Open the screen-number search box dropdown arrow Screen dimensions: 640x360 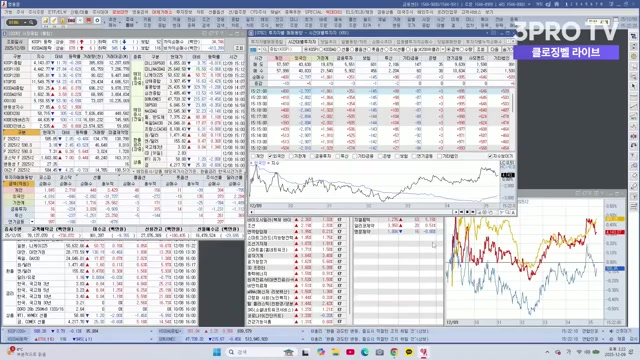pos(24,22)
